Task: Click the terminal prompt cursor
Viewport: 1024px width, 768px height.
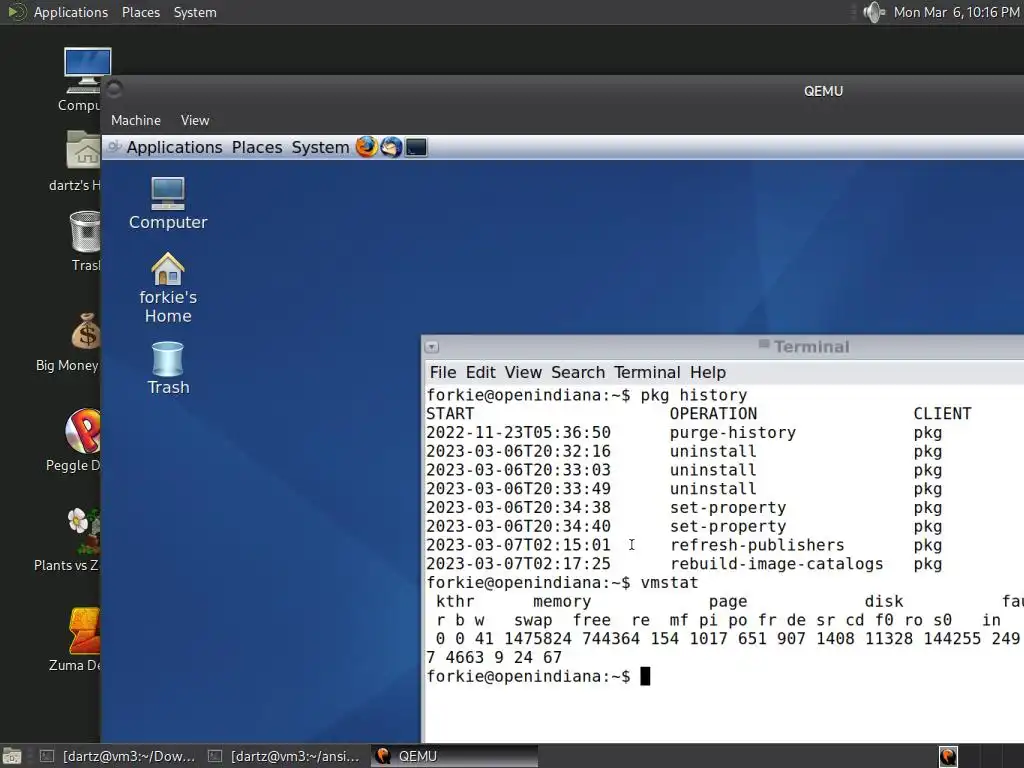Action: coord(645,676)
